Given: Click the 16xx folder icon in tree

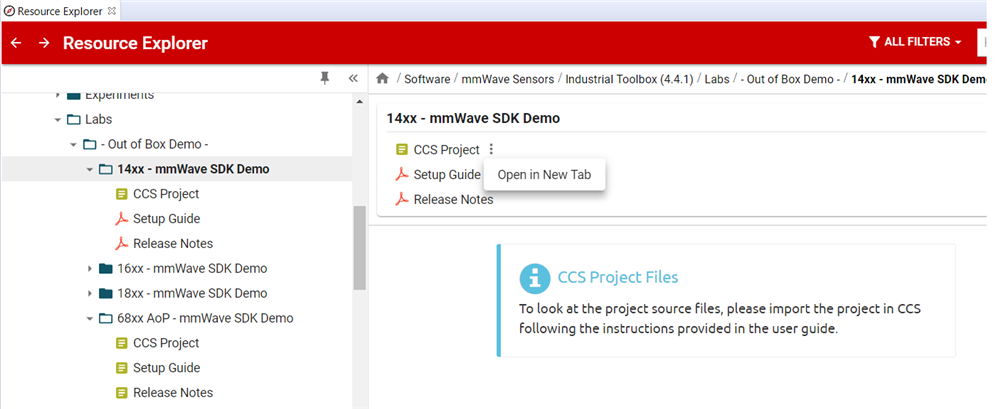Looking at the screenshot, I should coord(106,269).
